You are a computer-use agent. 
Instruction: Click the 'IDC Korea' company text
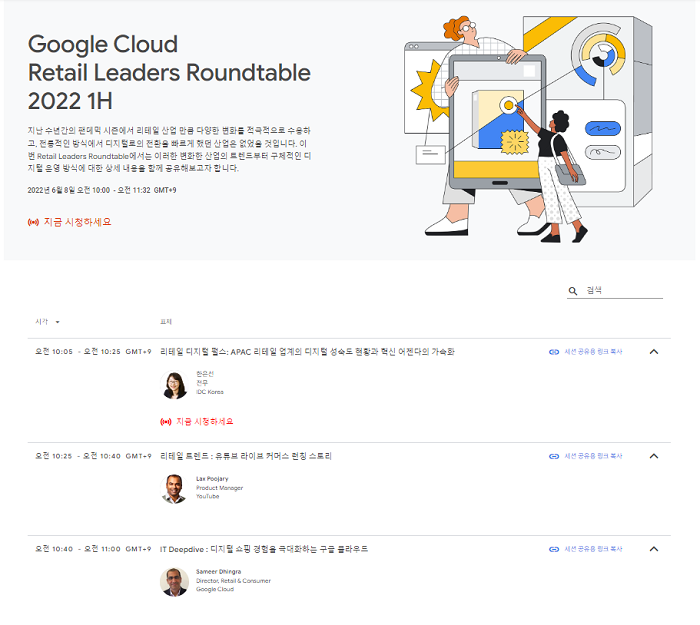click(210, 392)
